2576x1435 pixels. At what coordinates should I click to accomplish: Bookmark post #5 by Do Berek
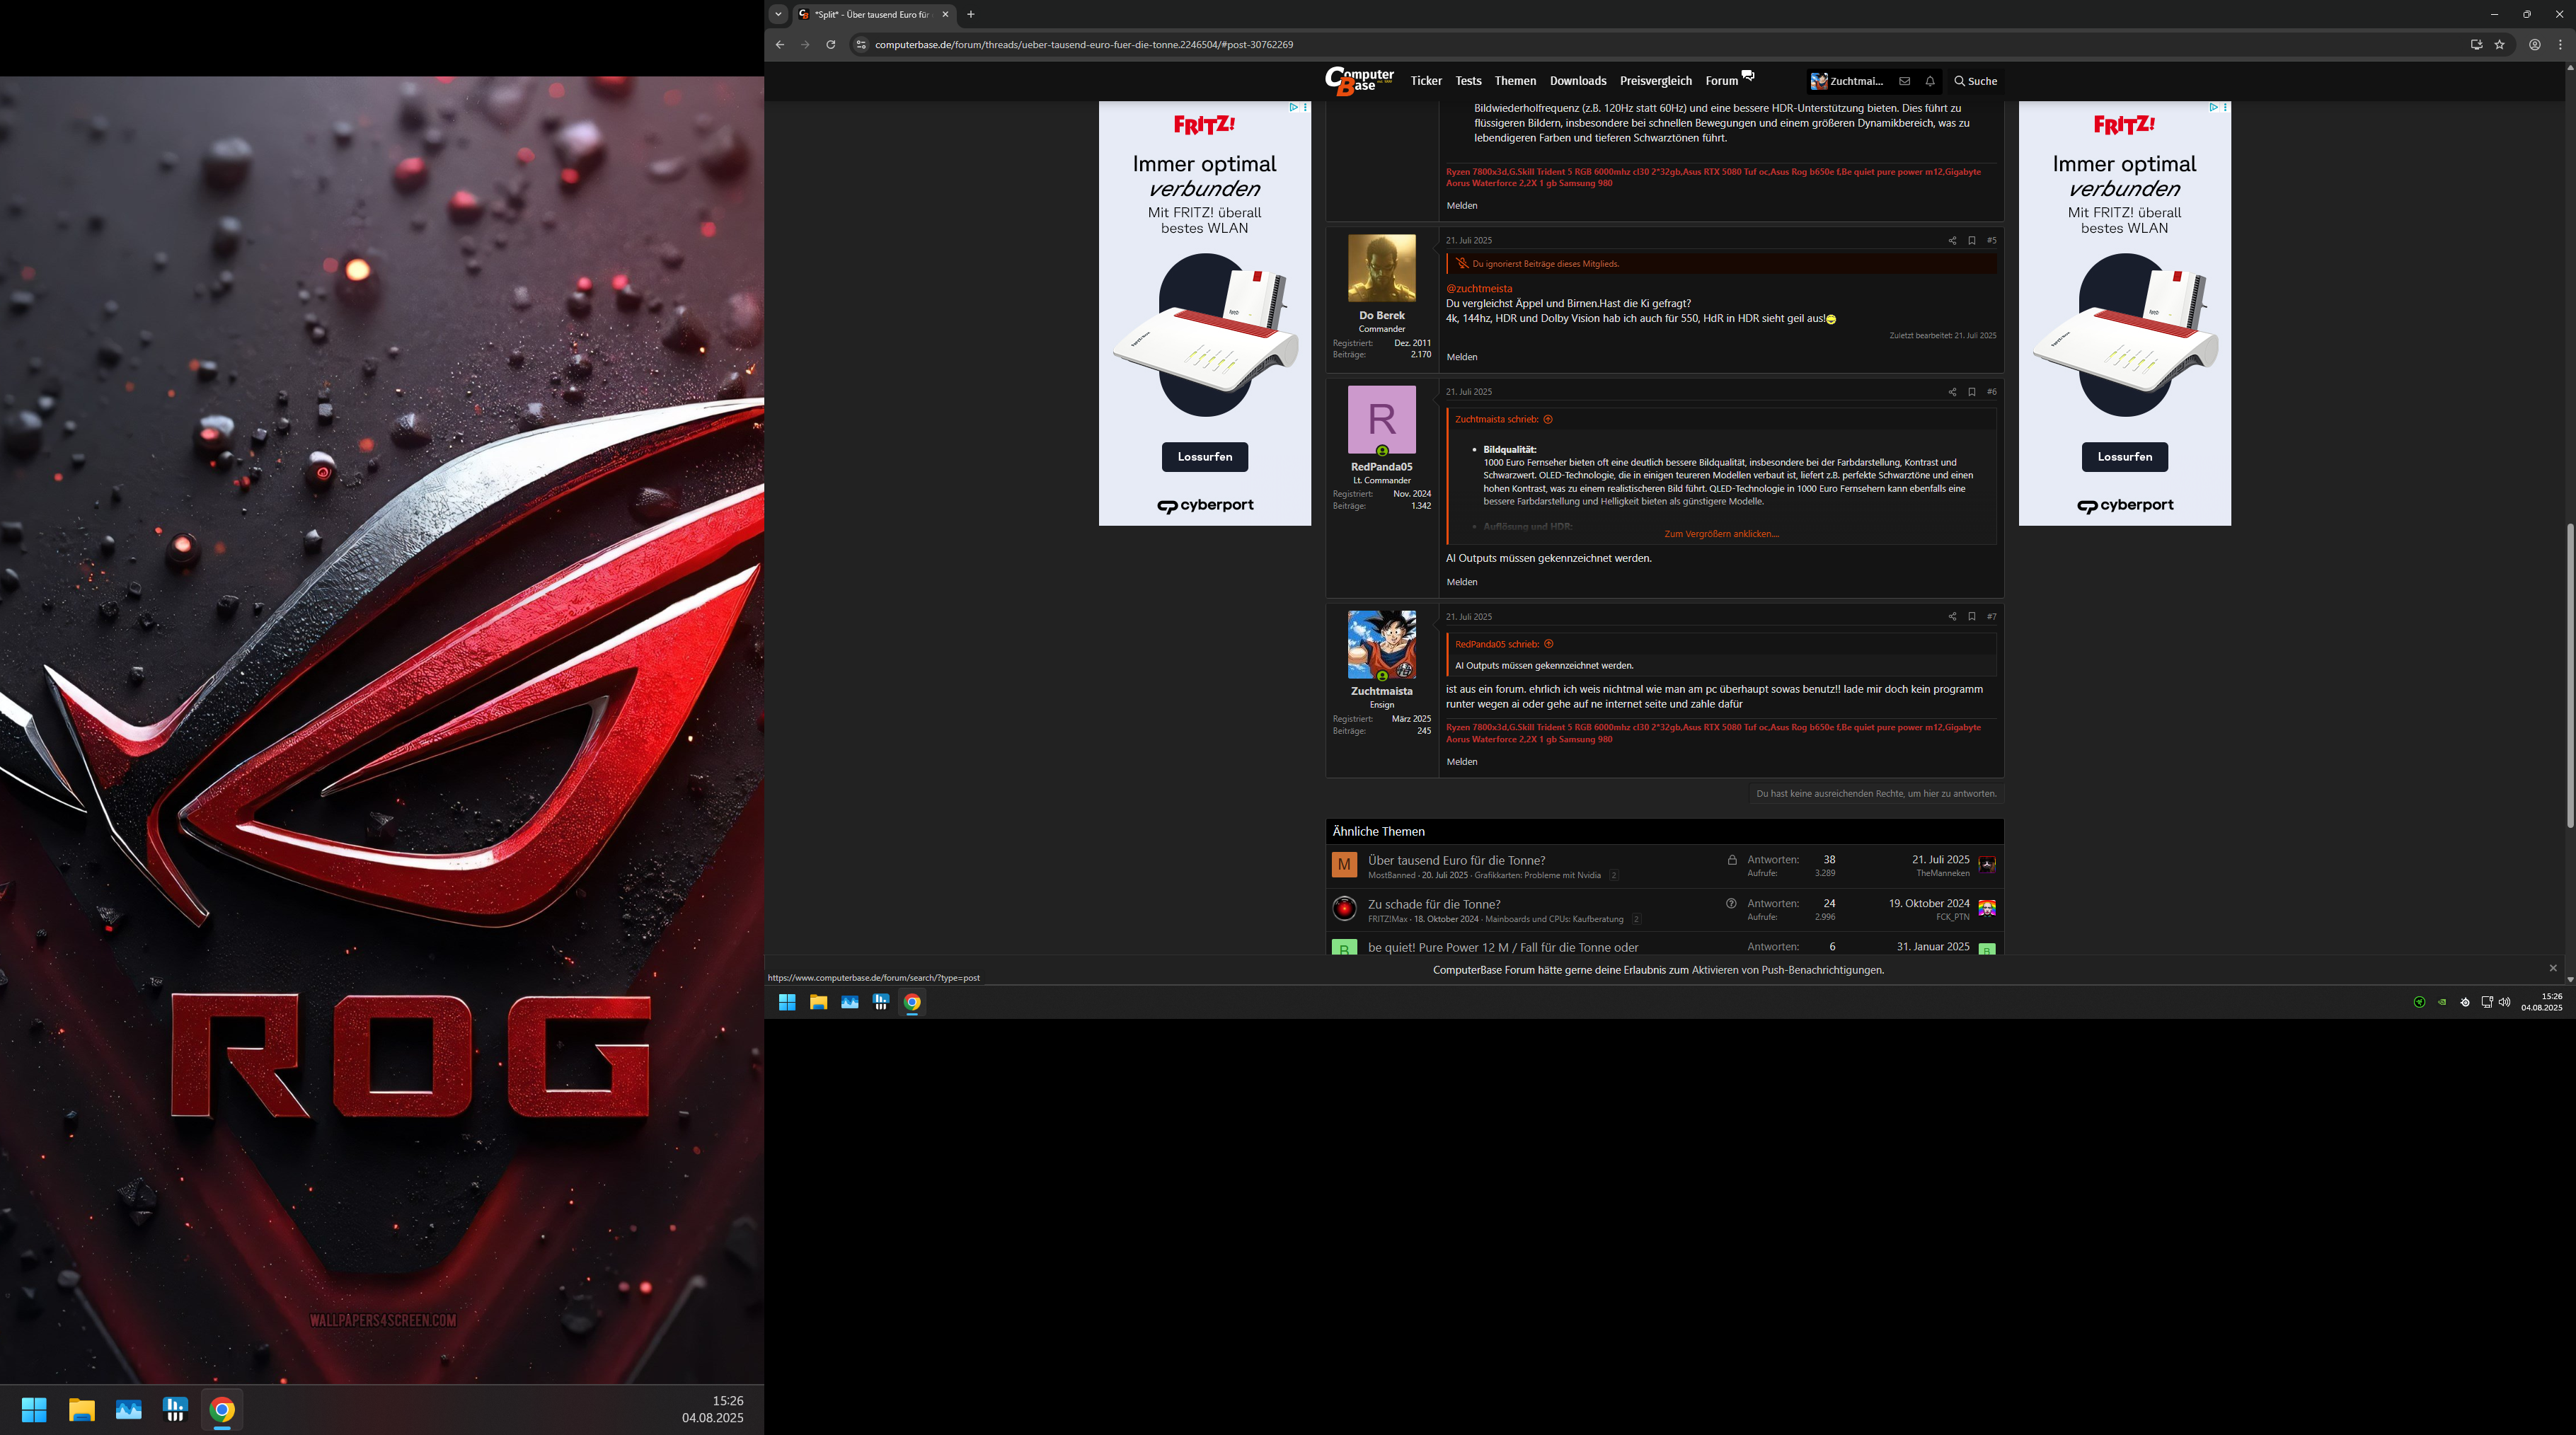(1971, 241)
